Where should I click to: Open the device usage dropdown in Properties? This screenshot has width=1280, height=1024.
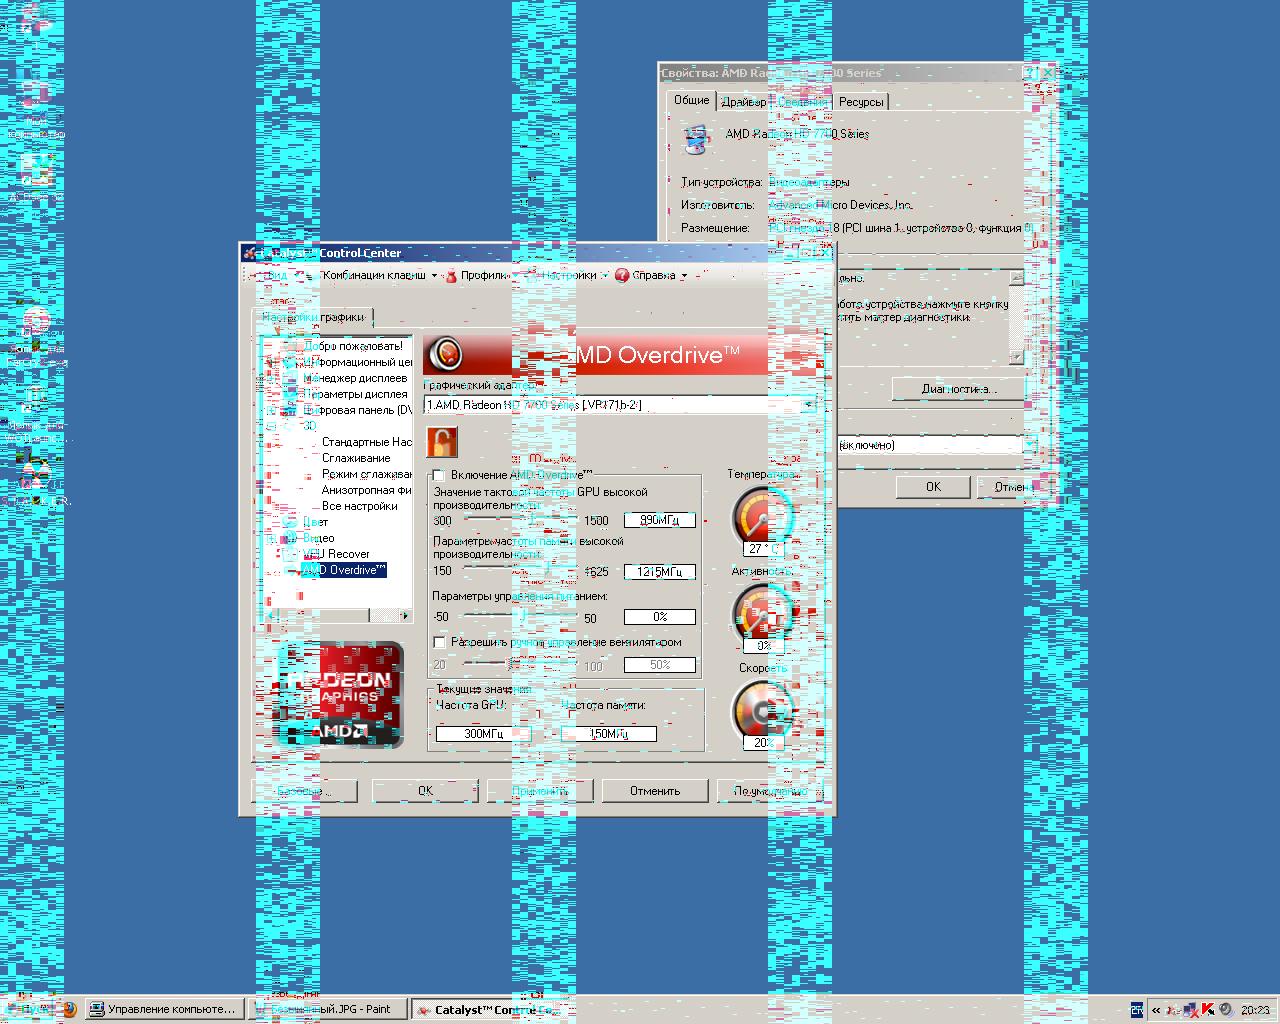[x=1027, y=445]
